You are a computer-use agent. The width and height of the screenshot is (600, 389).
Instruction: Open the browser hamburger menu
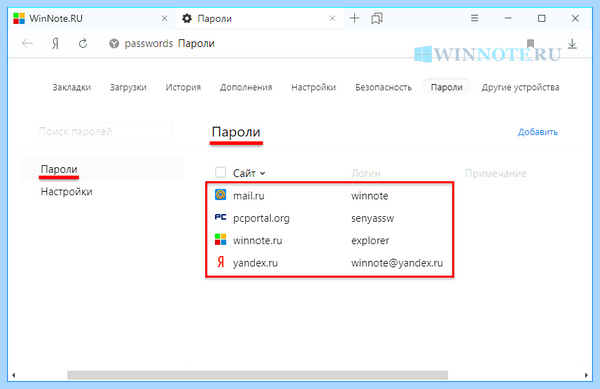[474, 18]
